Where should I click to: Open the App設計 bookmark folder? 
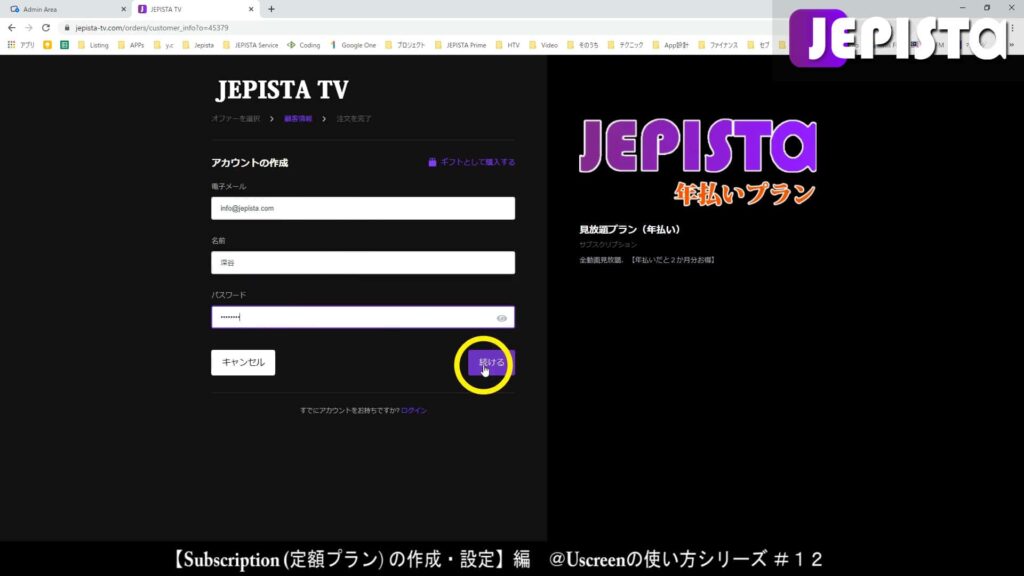tap(671, 45)
